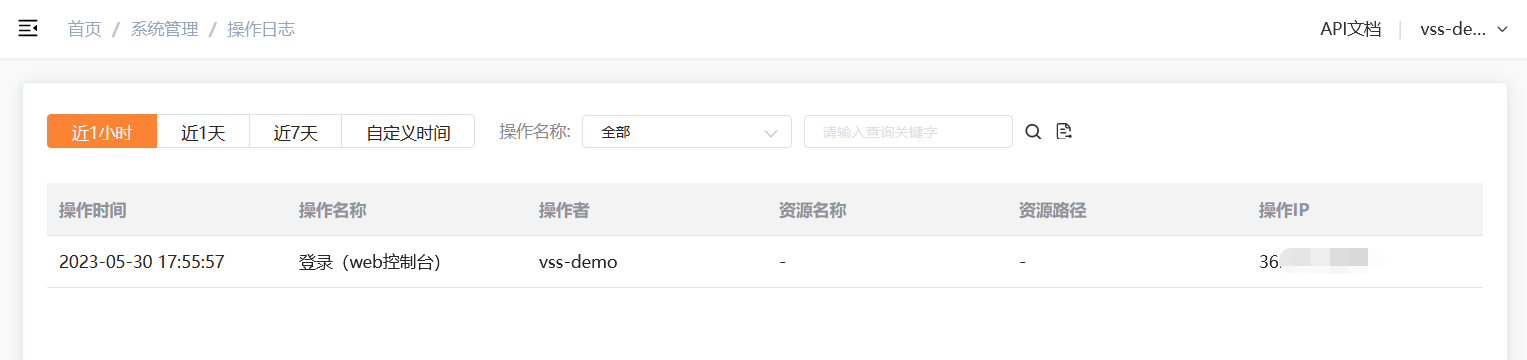
Task: Select the 登录（web控制台）log row
Action: pos(764,262)
